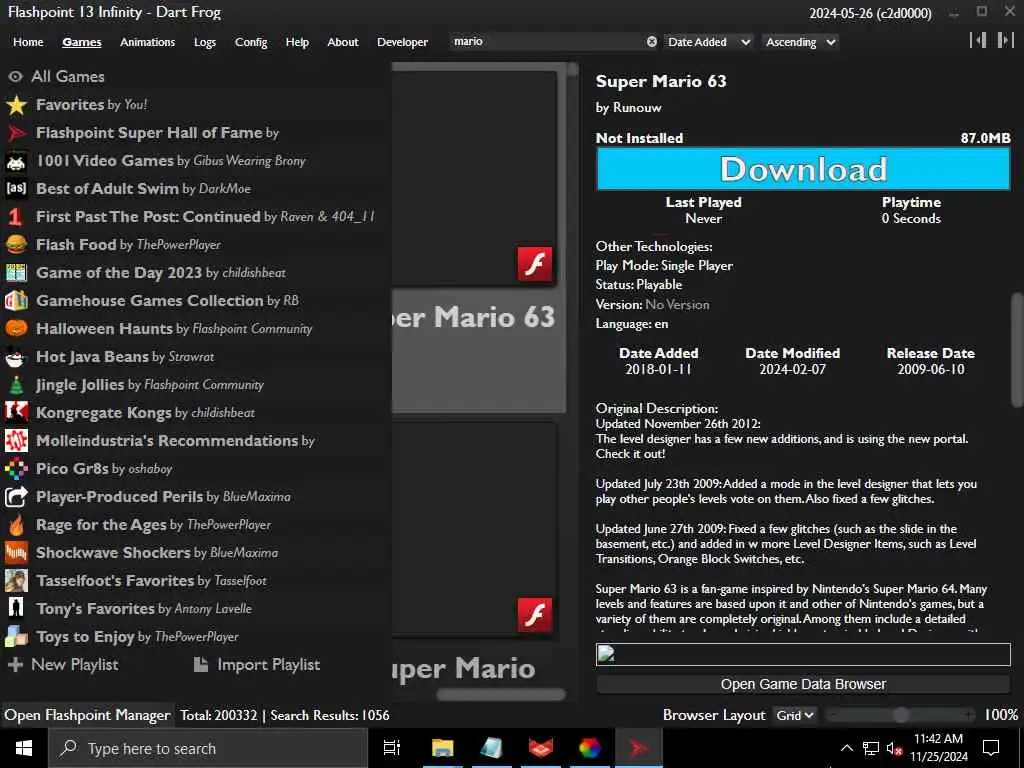Clear the mario search text
Screen dimensions: 1024x768
pyautogui.click(x=652, y=42)
